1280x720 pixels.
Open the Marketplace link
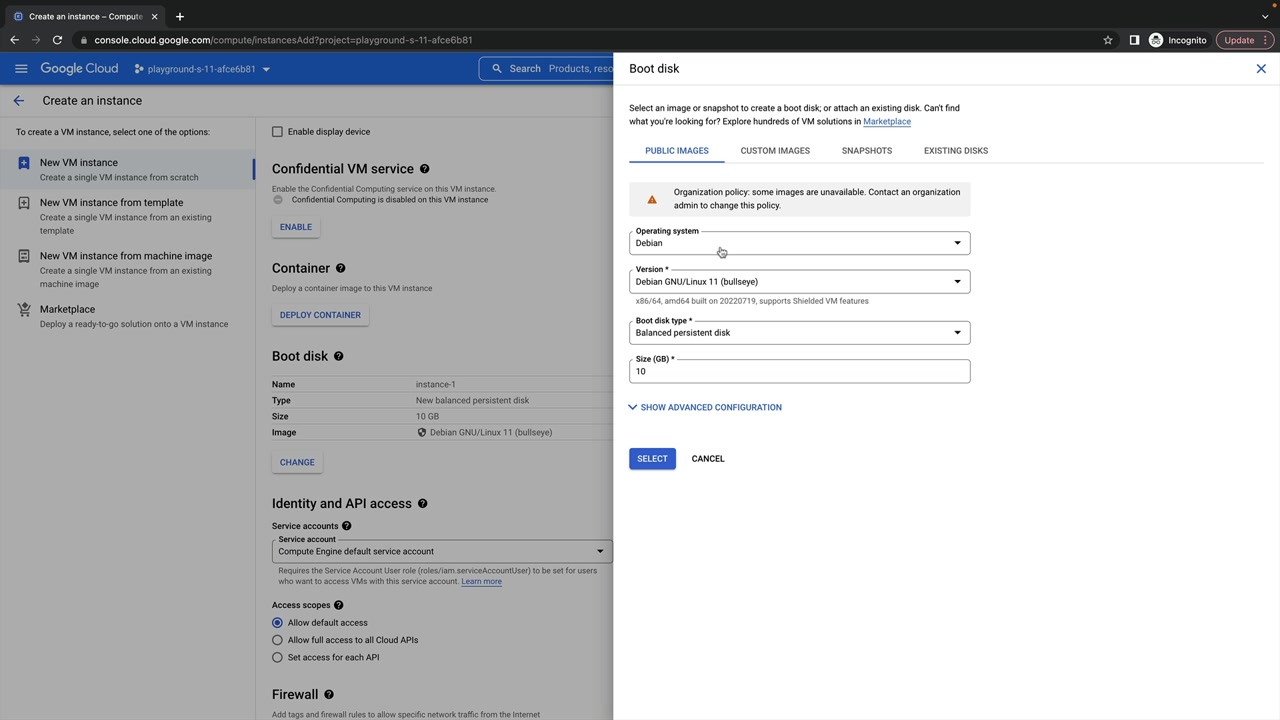tap(886, 122)
